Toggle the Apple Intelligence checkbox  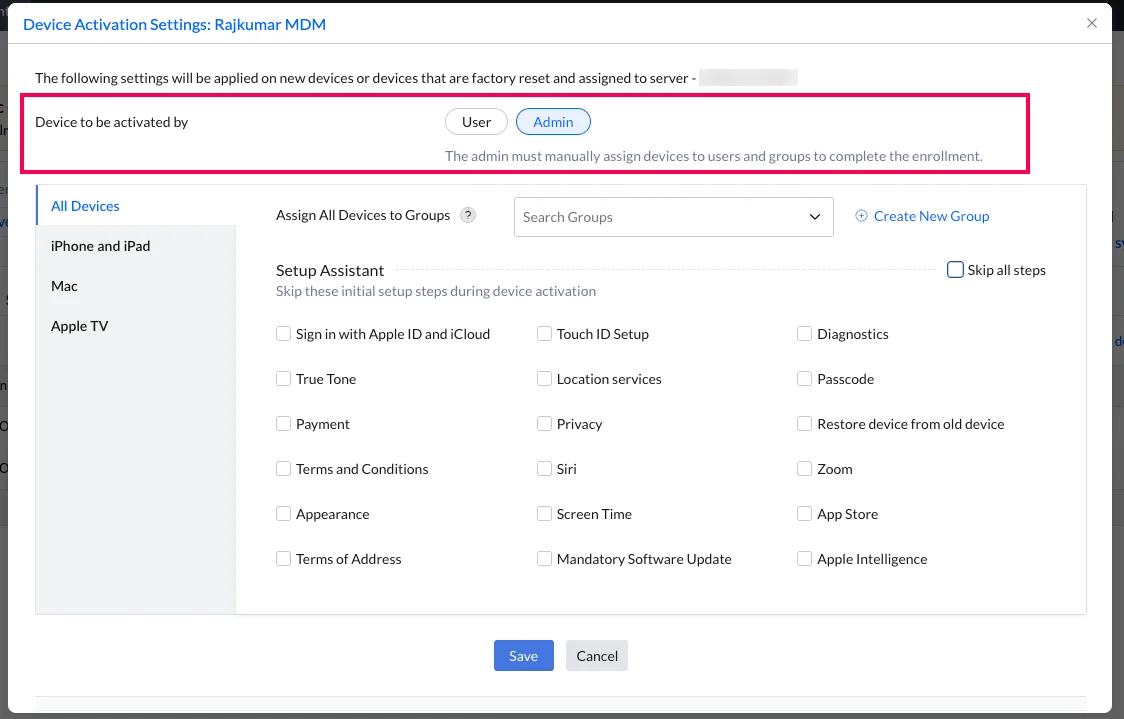804,558
